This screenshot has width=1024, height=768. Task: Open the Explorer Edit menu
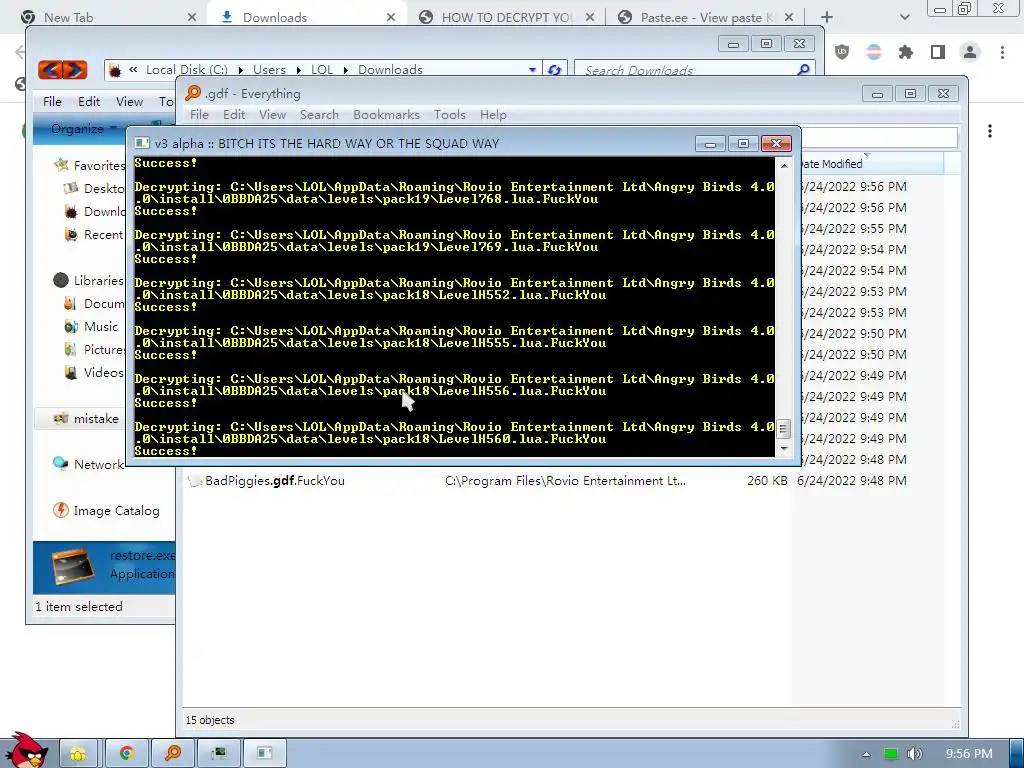(x=89, y=101)
